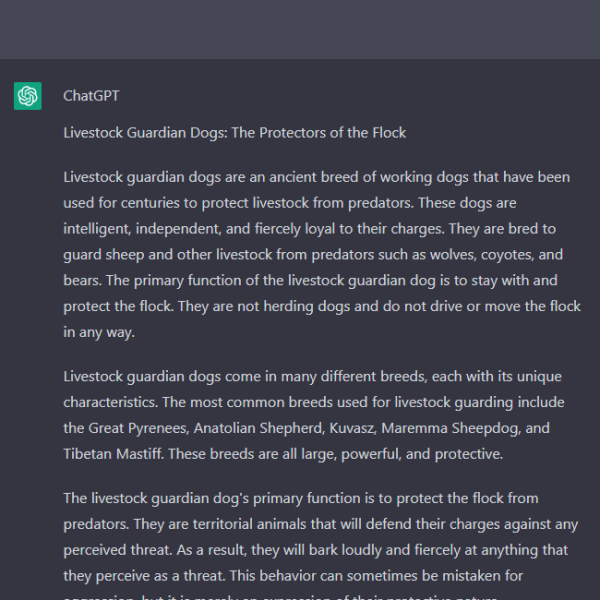Click the line starting 'protect the flock. They are not herding'

tap(322, 307)
